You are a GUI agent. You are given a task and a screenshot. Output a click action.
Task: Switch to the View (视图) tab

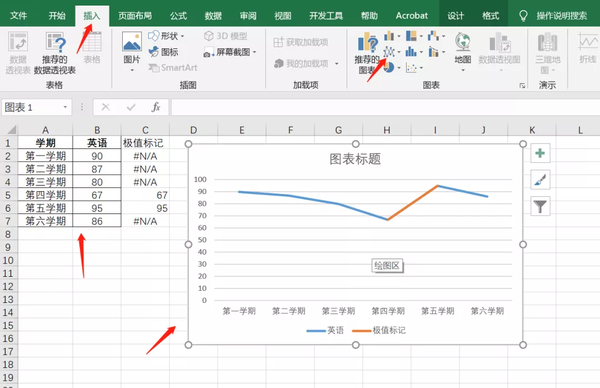click(x=283, y=16)
